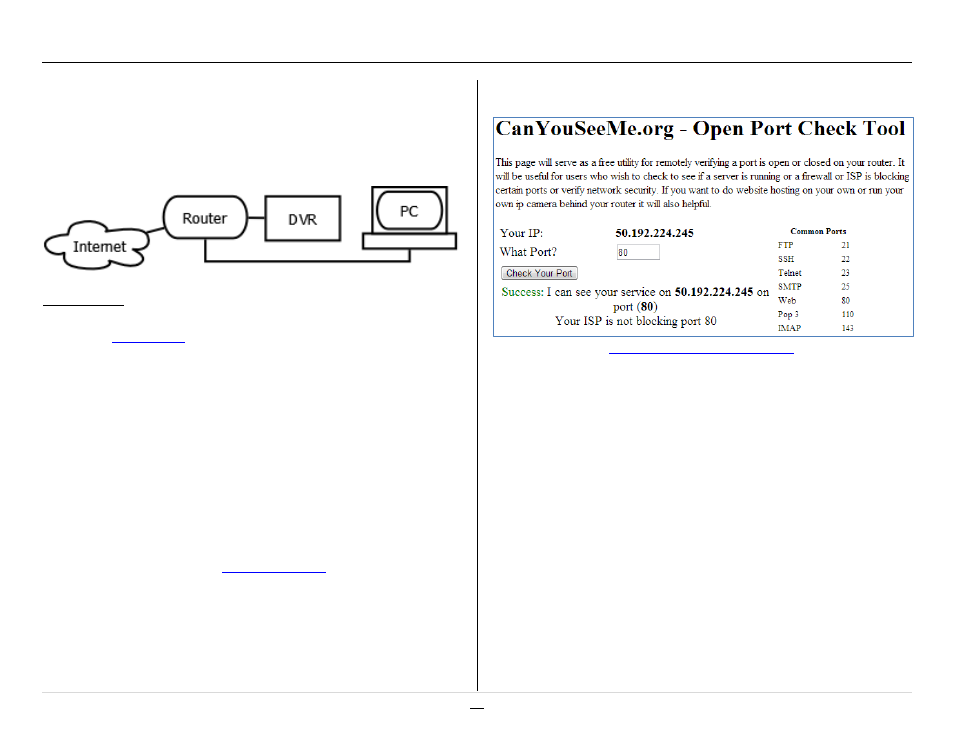The image size is (954, 737).
Task: Click port number 110 beside Pop 3
Action: pyautogui.click(x=848, y=315)
